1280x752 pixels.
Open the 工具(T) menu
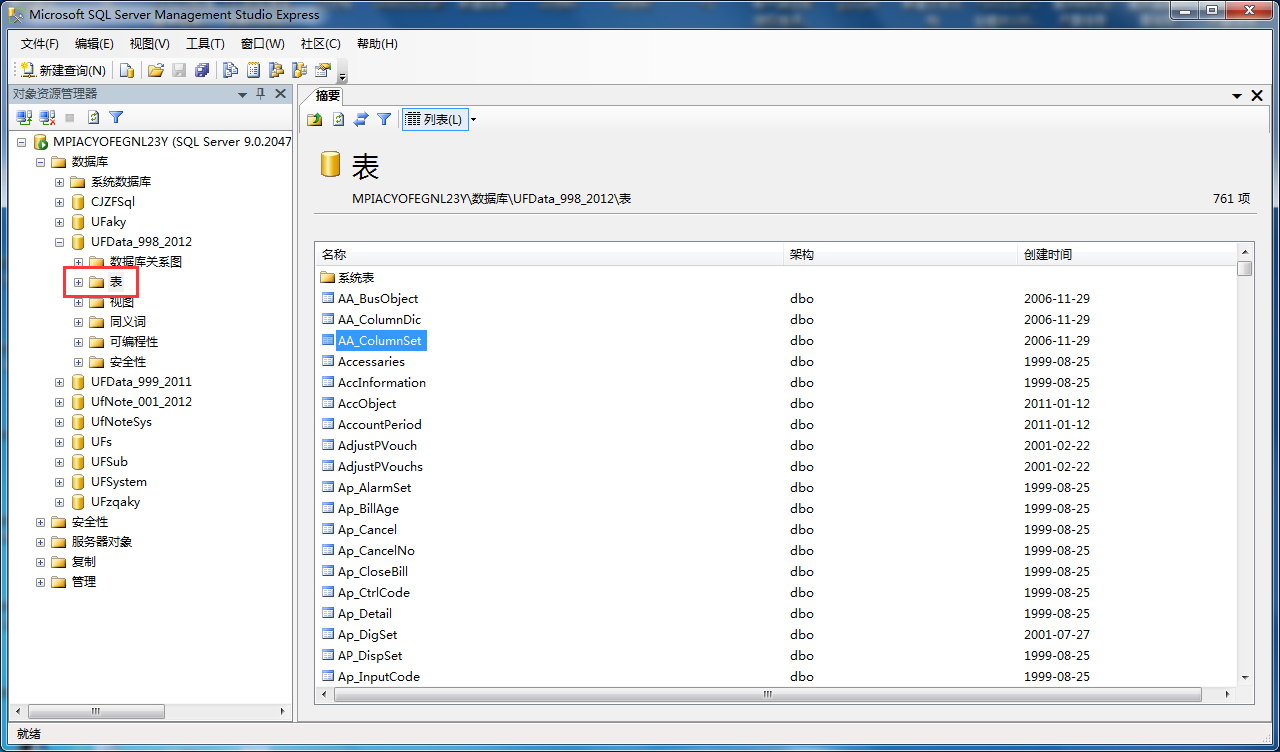207,43
